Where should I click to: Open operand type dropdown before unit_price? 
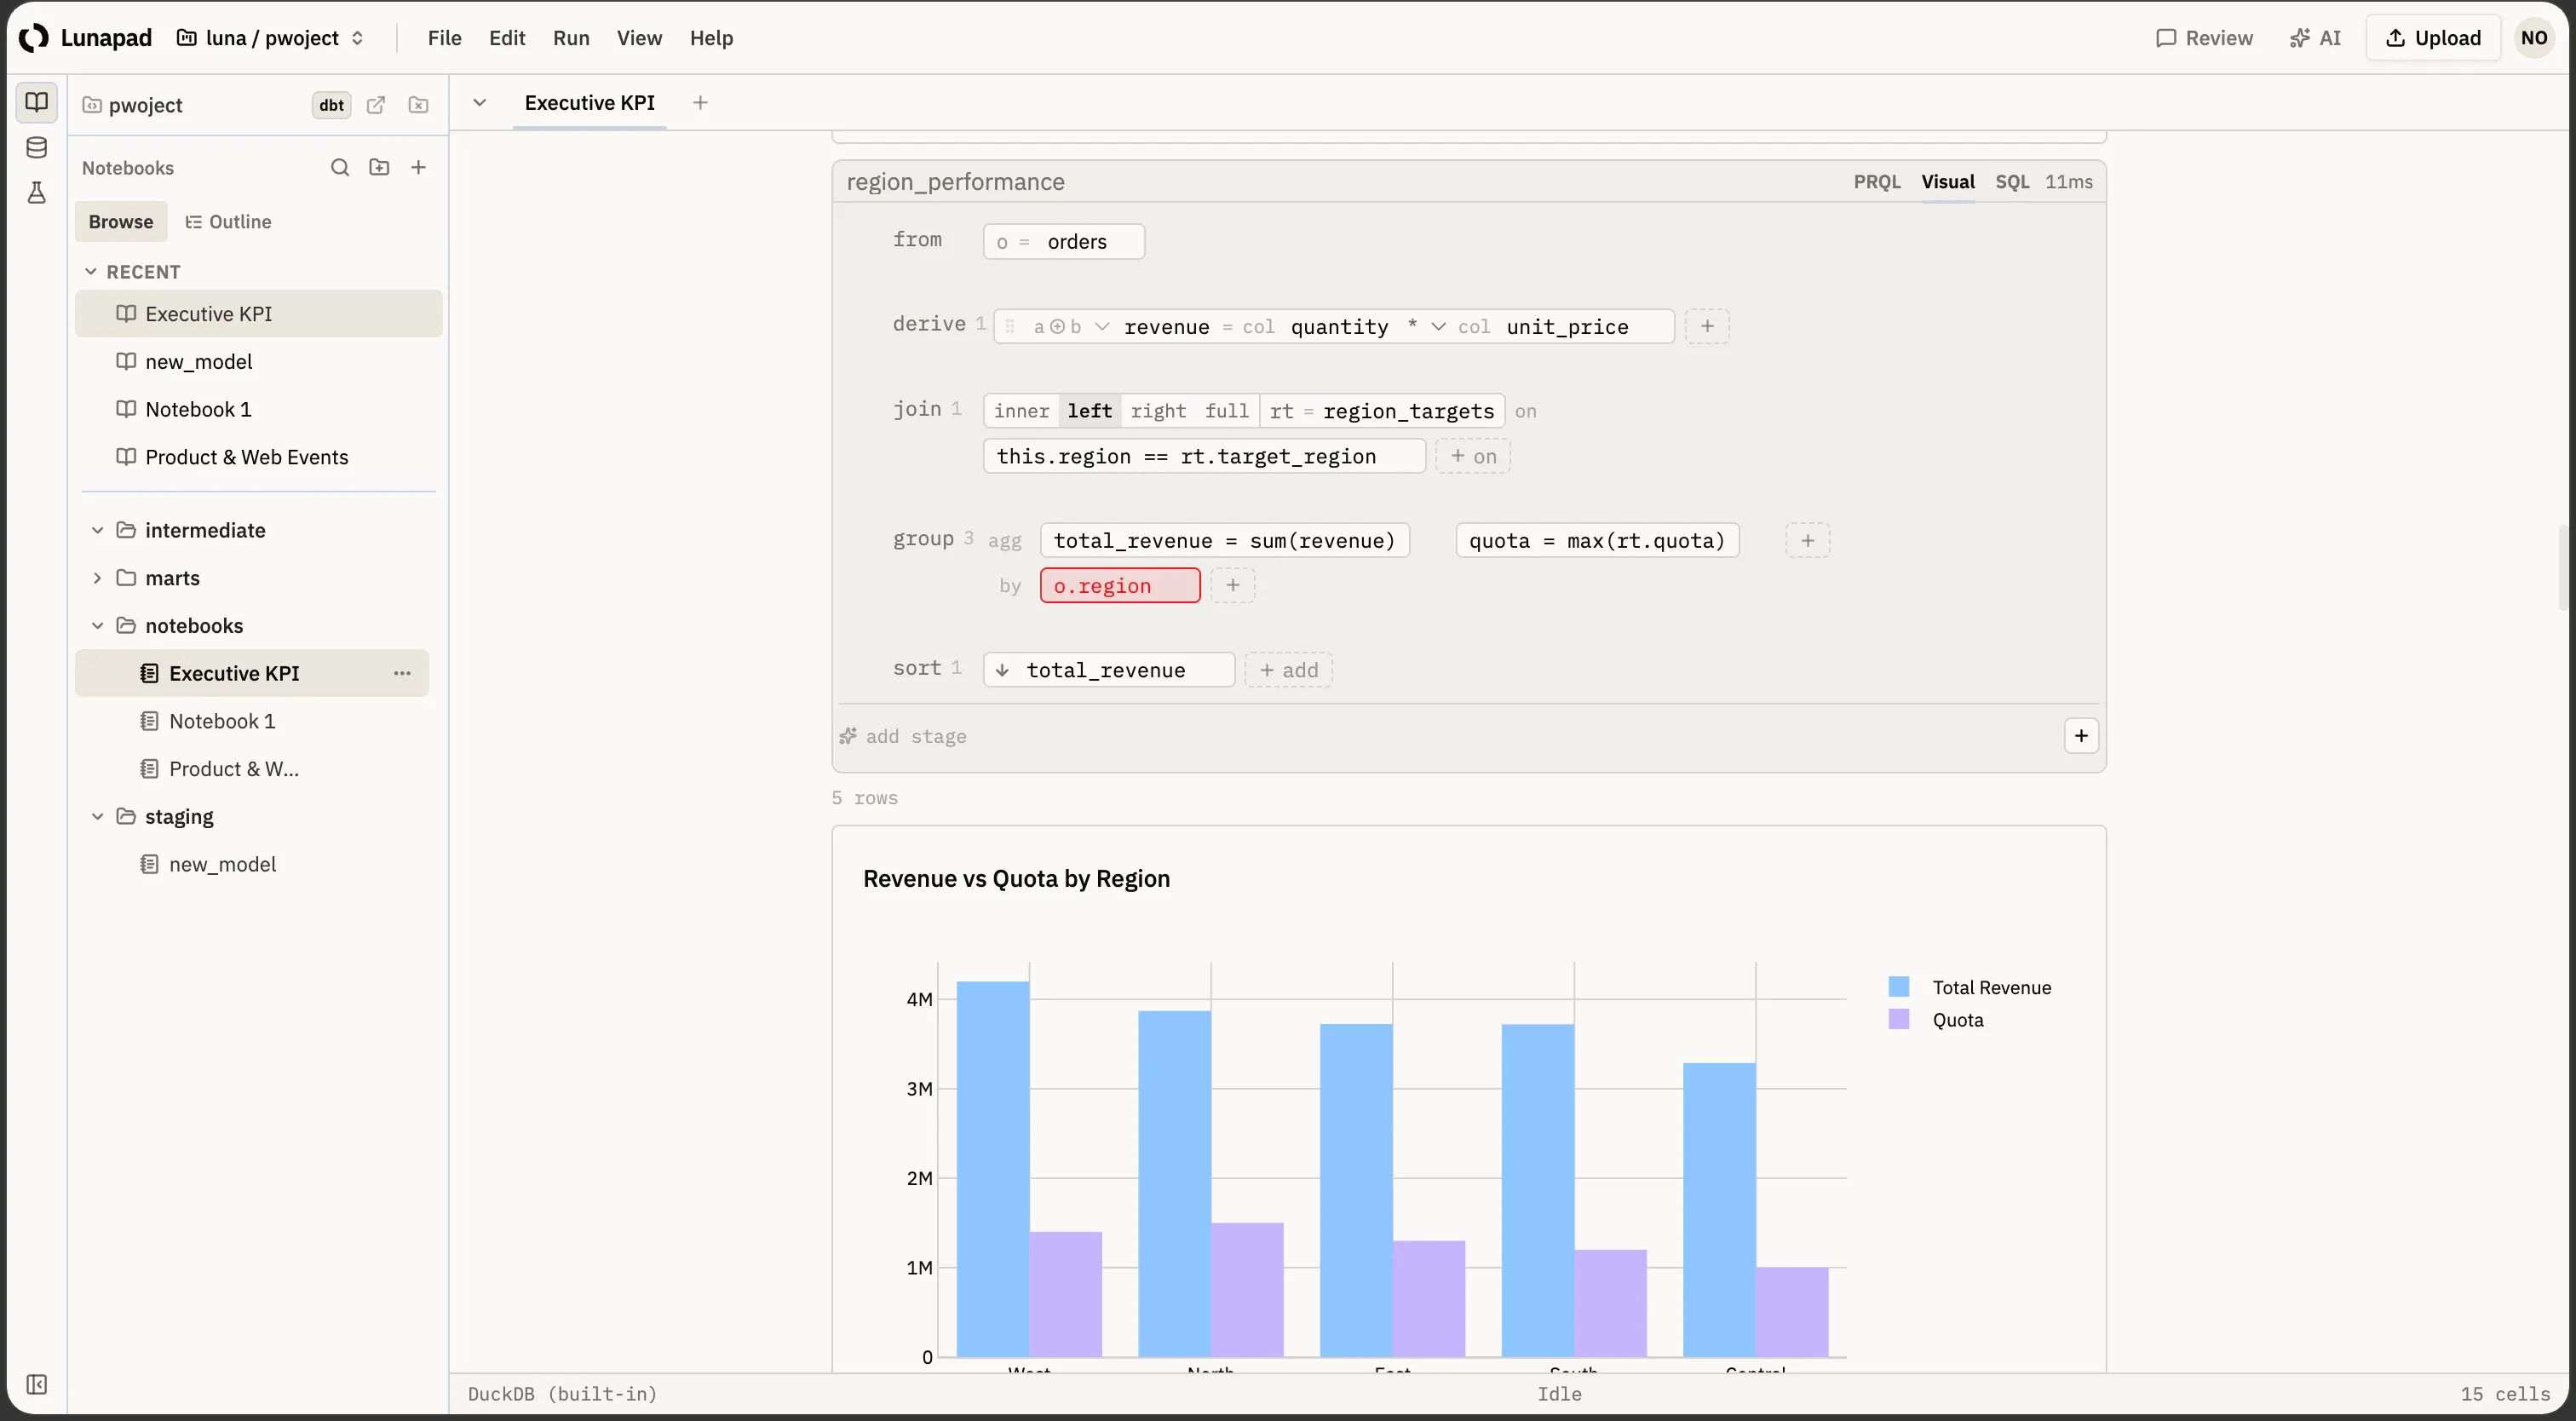click(x=1438, y=326)
